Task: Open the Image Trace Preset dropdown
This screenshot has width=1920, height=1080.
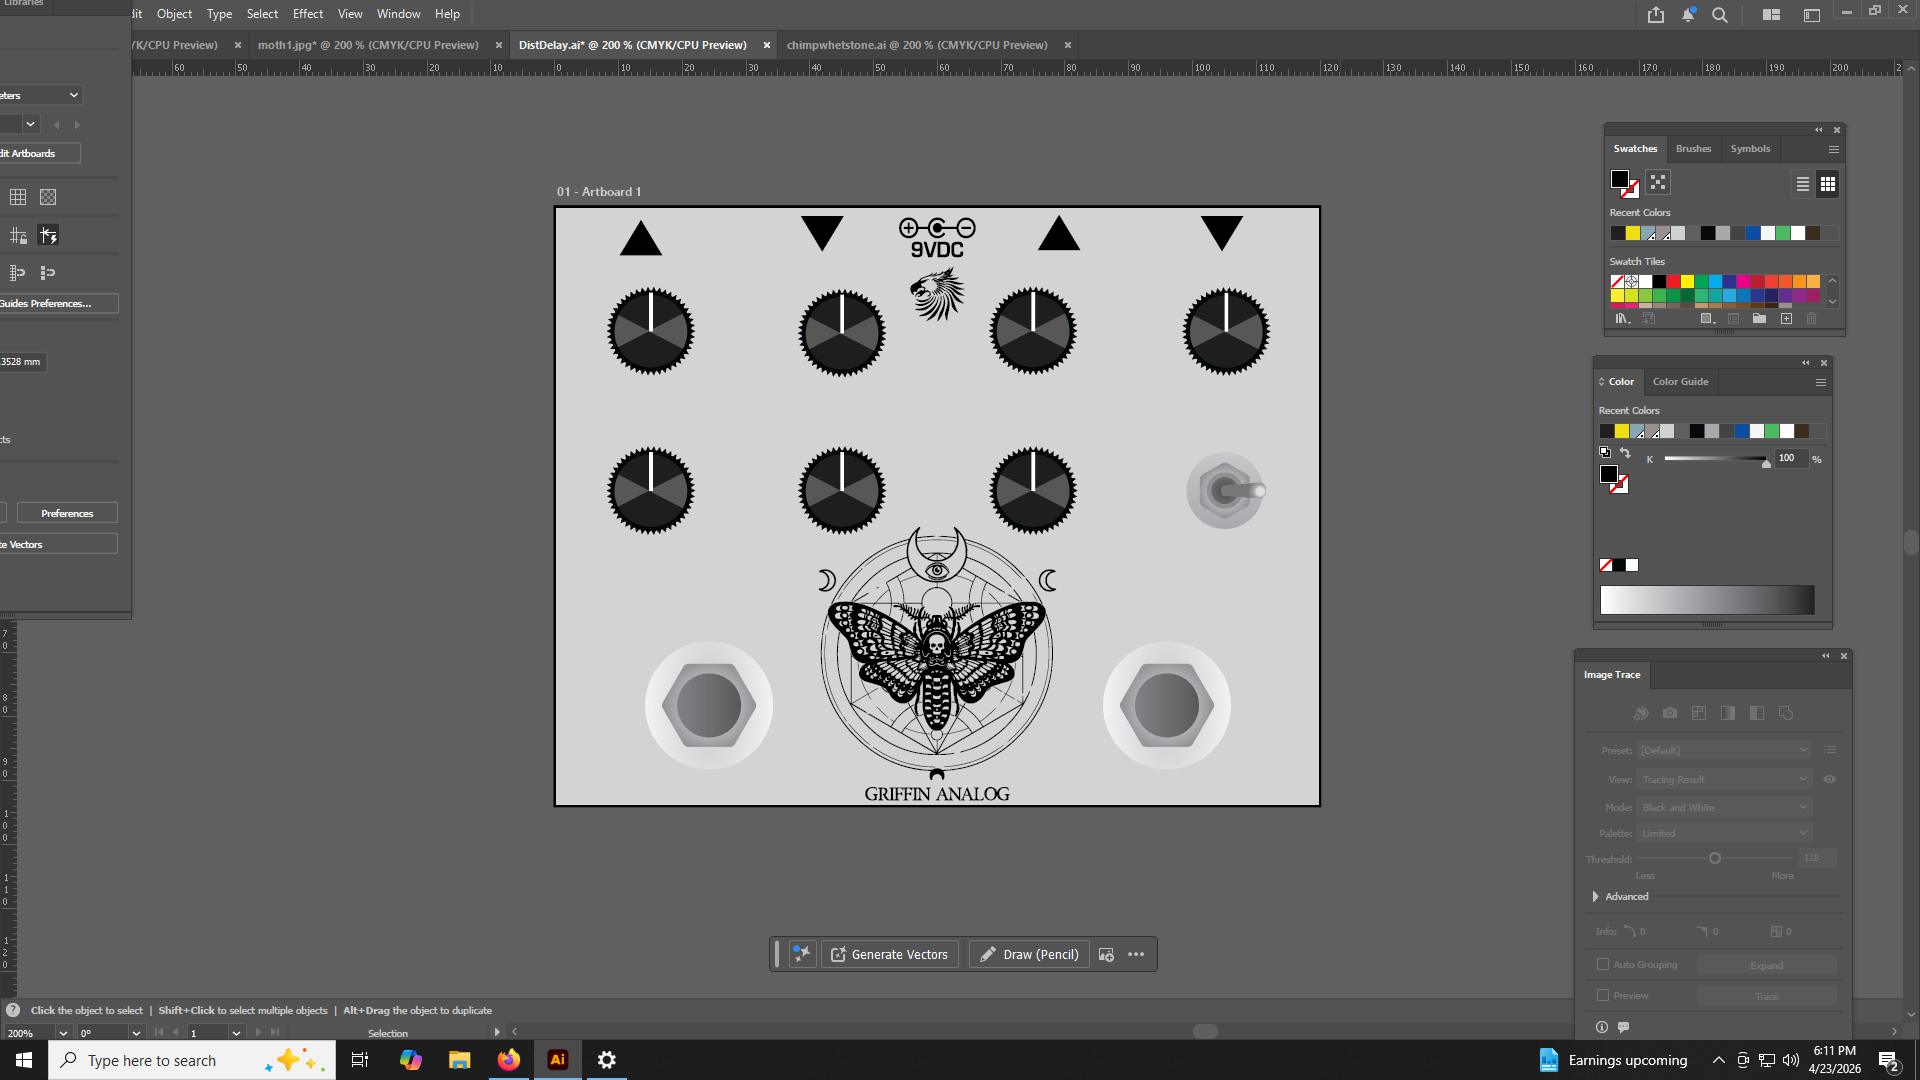Action: 1724,750
